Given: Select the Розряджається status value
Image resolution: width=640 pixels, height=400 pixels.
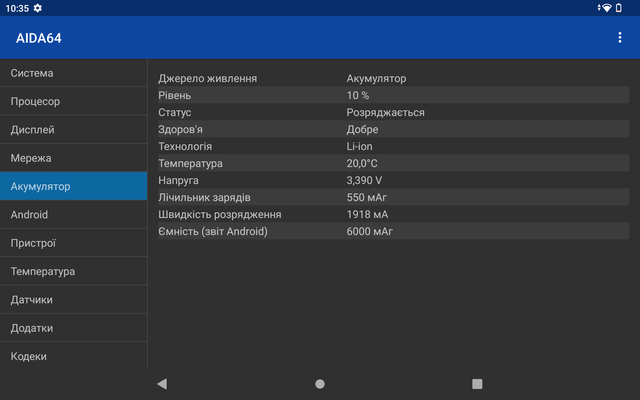Looking at the screenshot, I should [385, 112].
